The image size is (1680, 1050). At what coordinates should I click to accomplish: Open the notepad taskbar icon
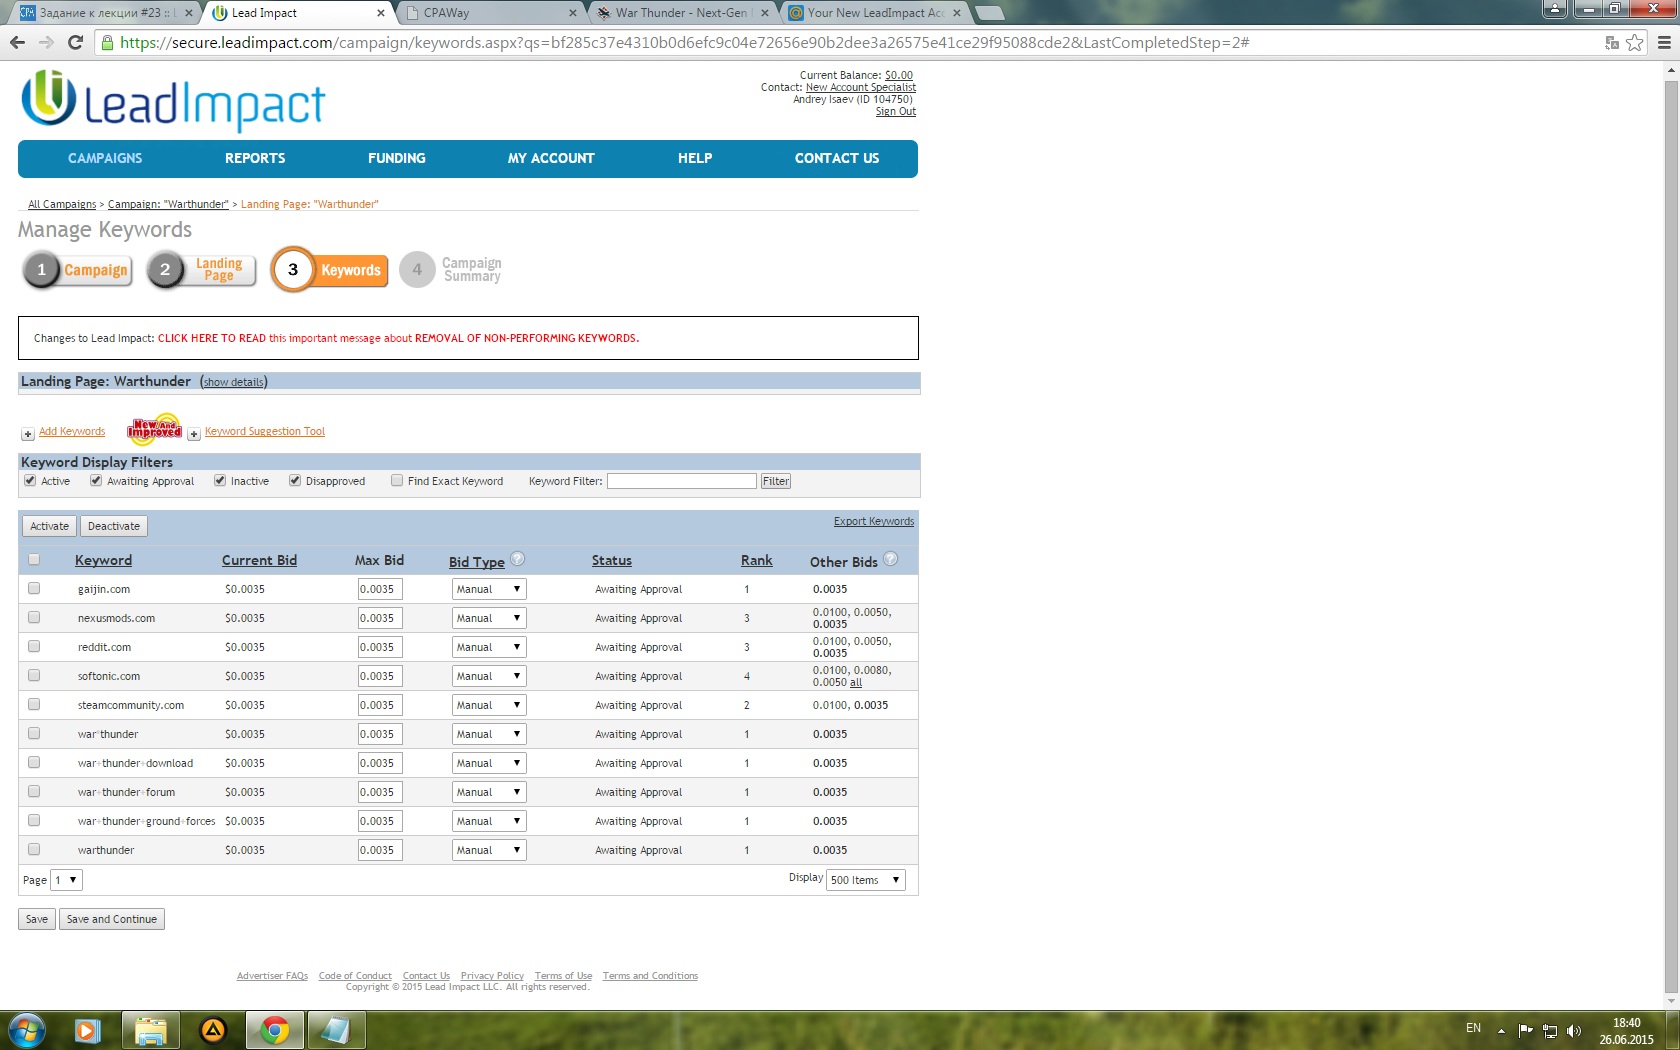click(335, 1030)
